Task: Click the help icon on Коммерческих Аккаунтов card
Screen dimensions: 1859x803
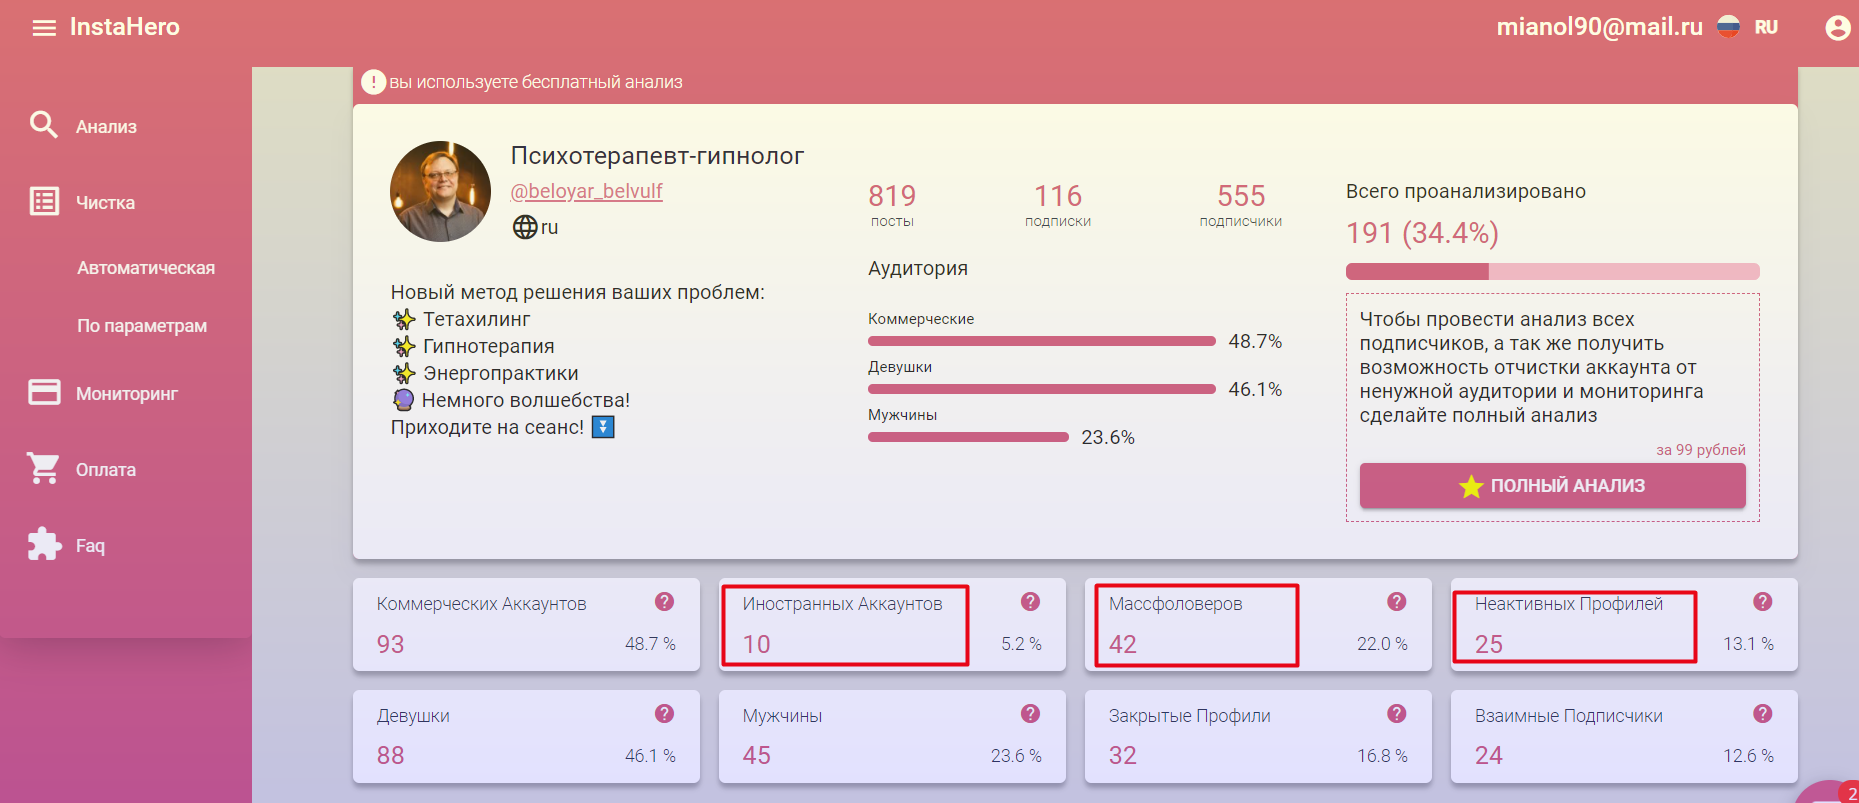Action: [664, 602]
